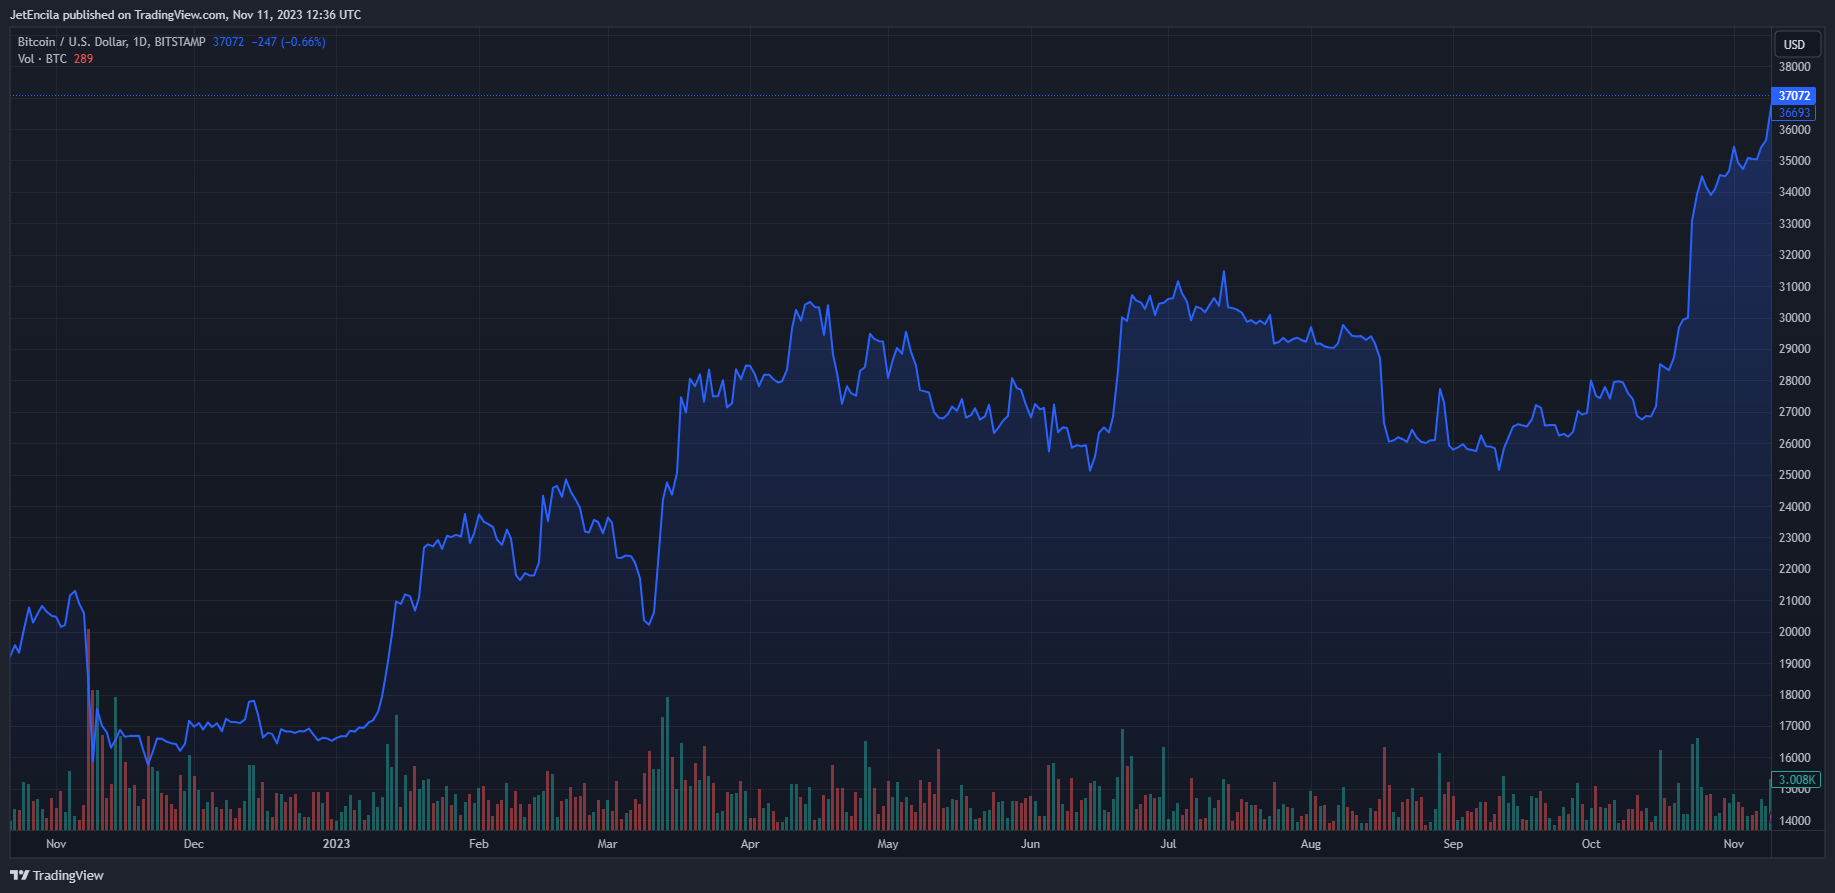The width and height of the screenshot is (1835, 893).
Task: Click the 20000 price axis label
Action: pyautogui.click(x=1794, y=632)
